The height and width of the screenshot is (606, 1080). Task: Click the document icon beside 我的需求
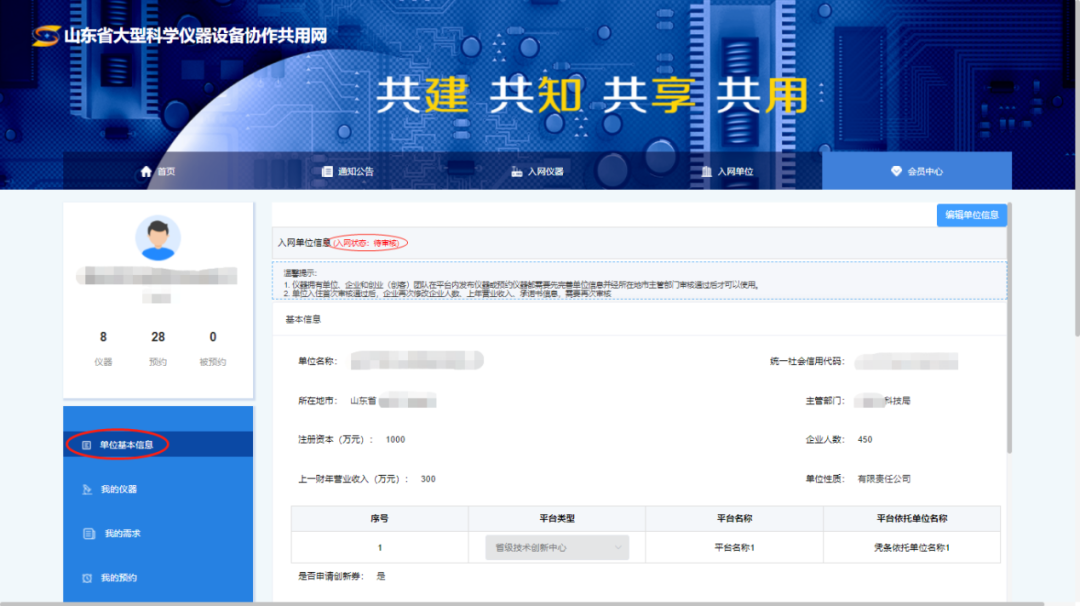(87, 533)
